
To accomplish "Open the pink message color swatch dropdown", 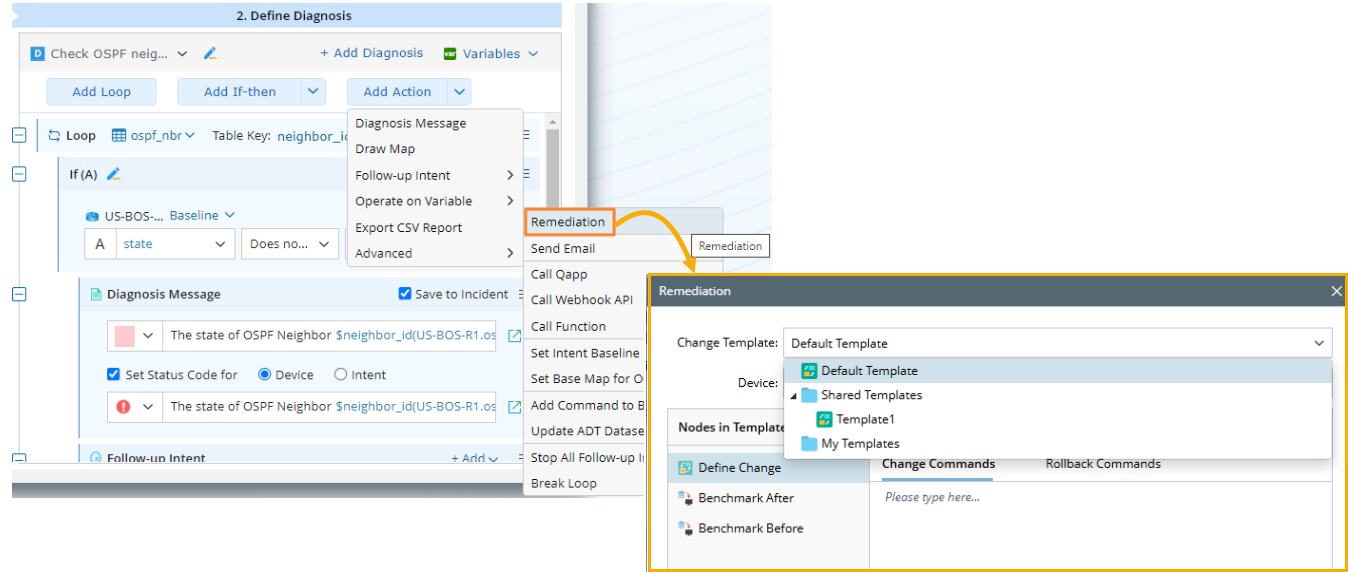I will (134, 336).
